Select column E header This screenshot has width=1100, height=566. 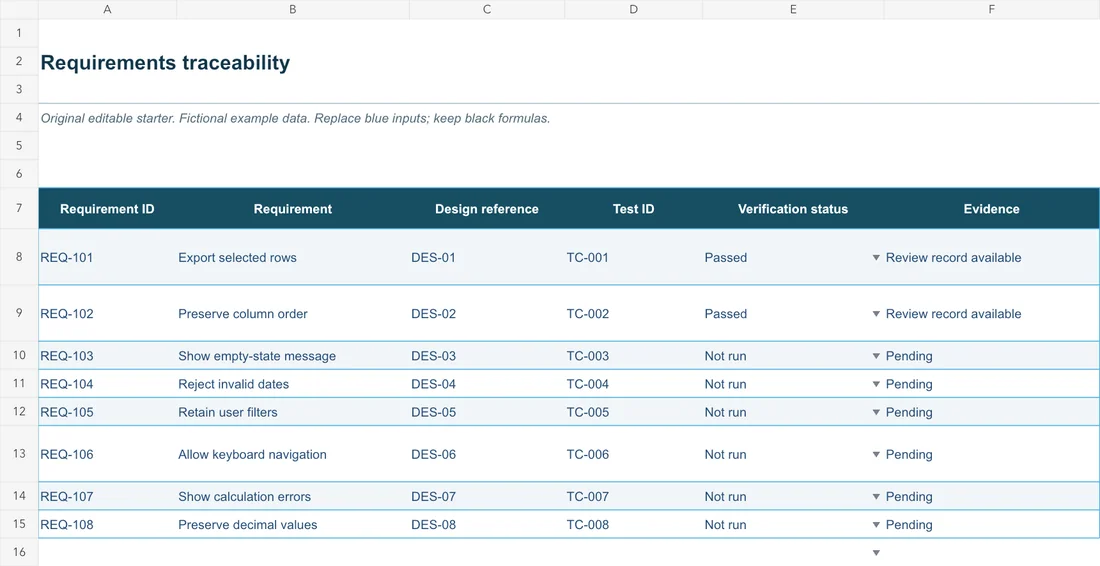793,9
